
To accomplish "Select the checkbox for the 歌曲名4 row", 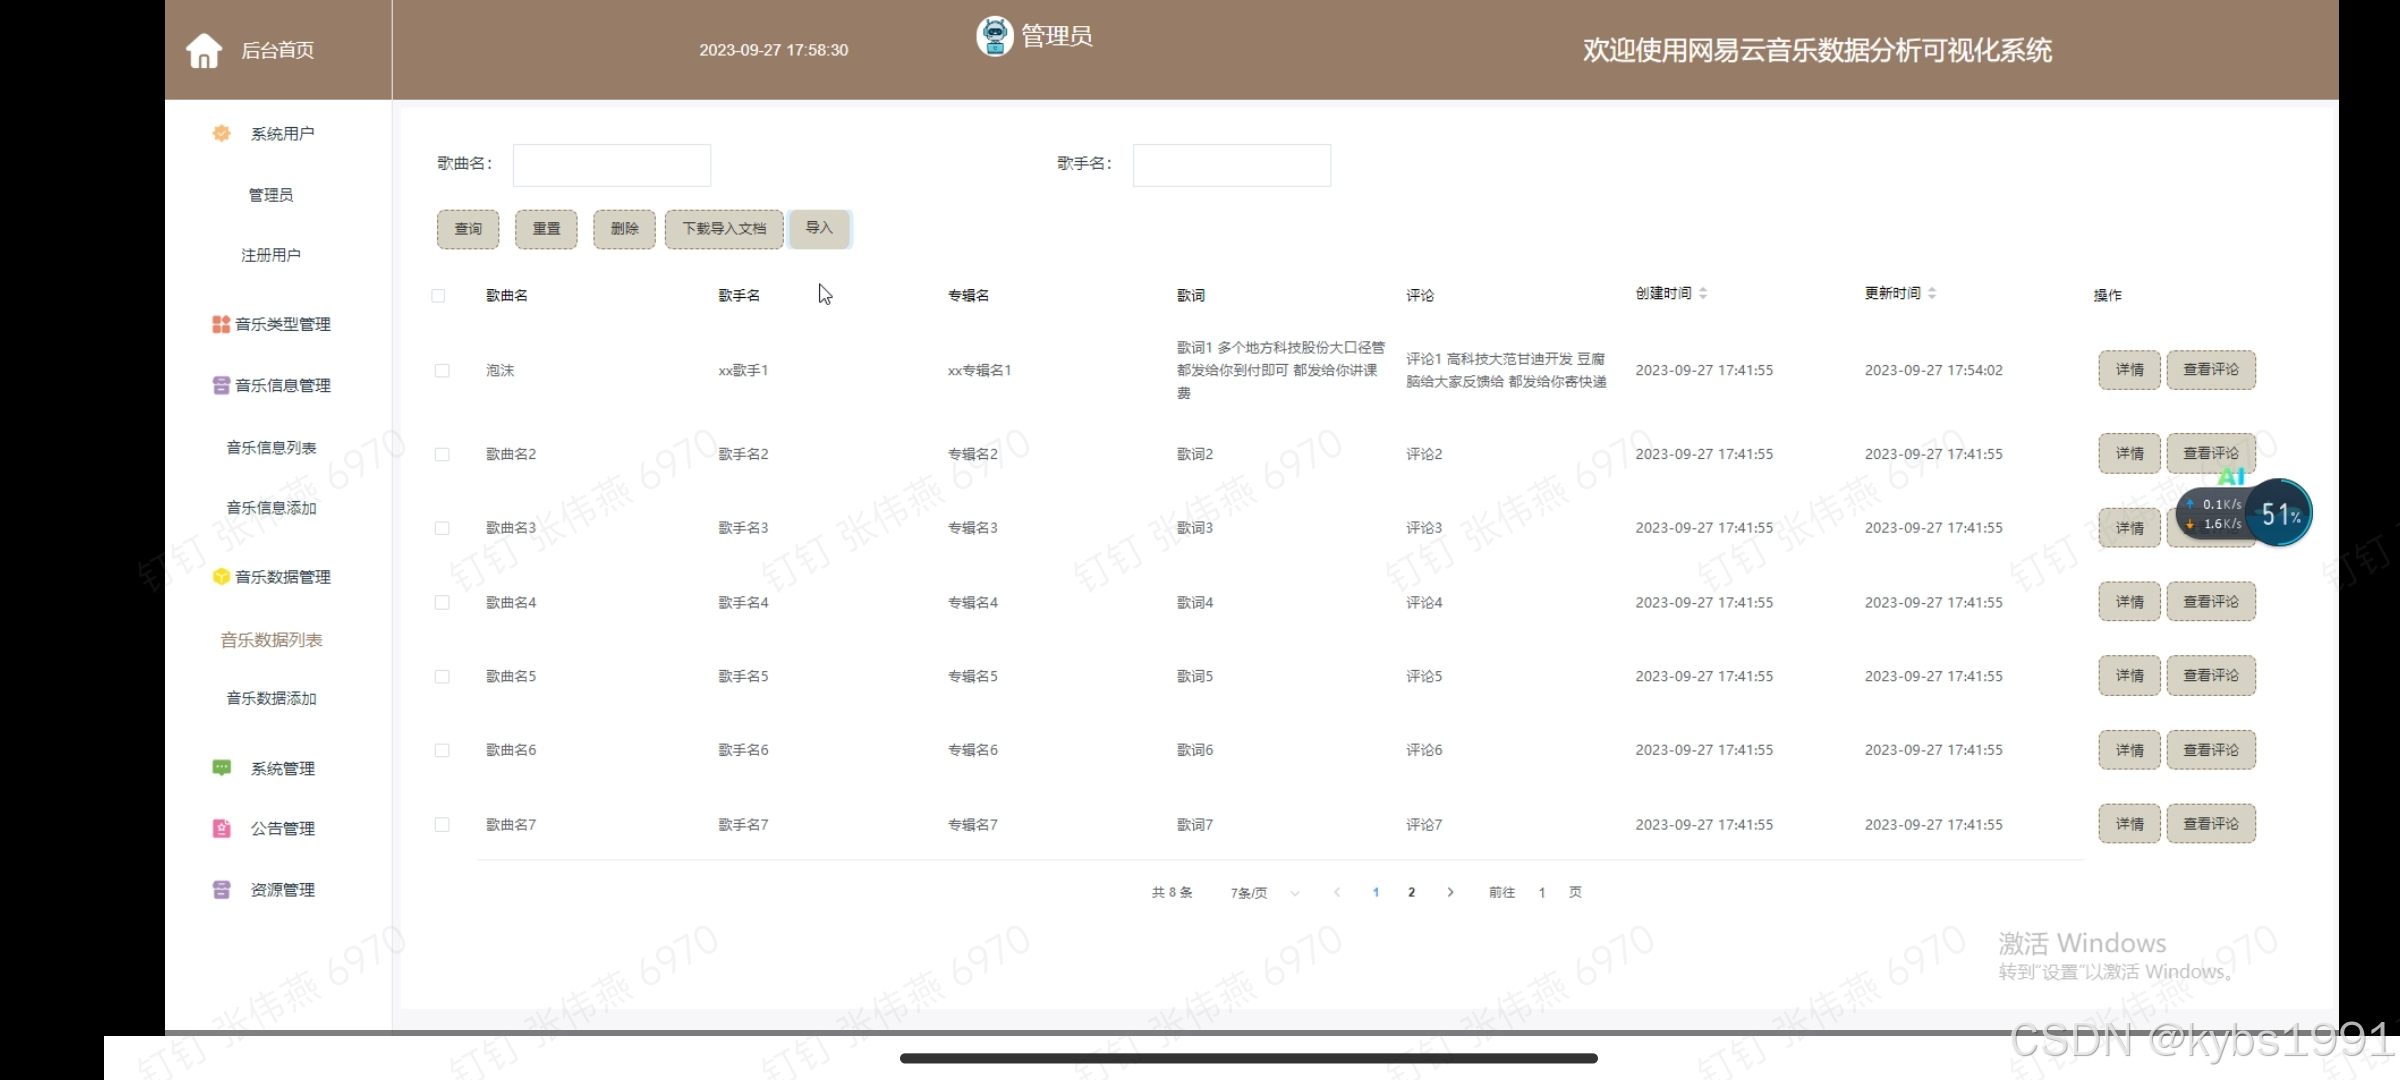I will [442, 603].
